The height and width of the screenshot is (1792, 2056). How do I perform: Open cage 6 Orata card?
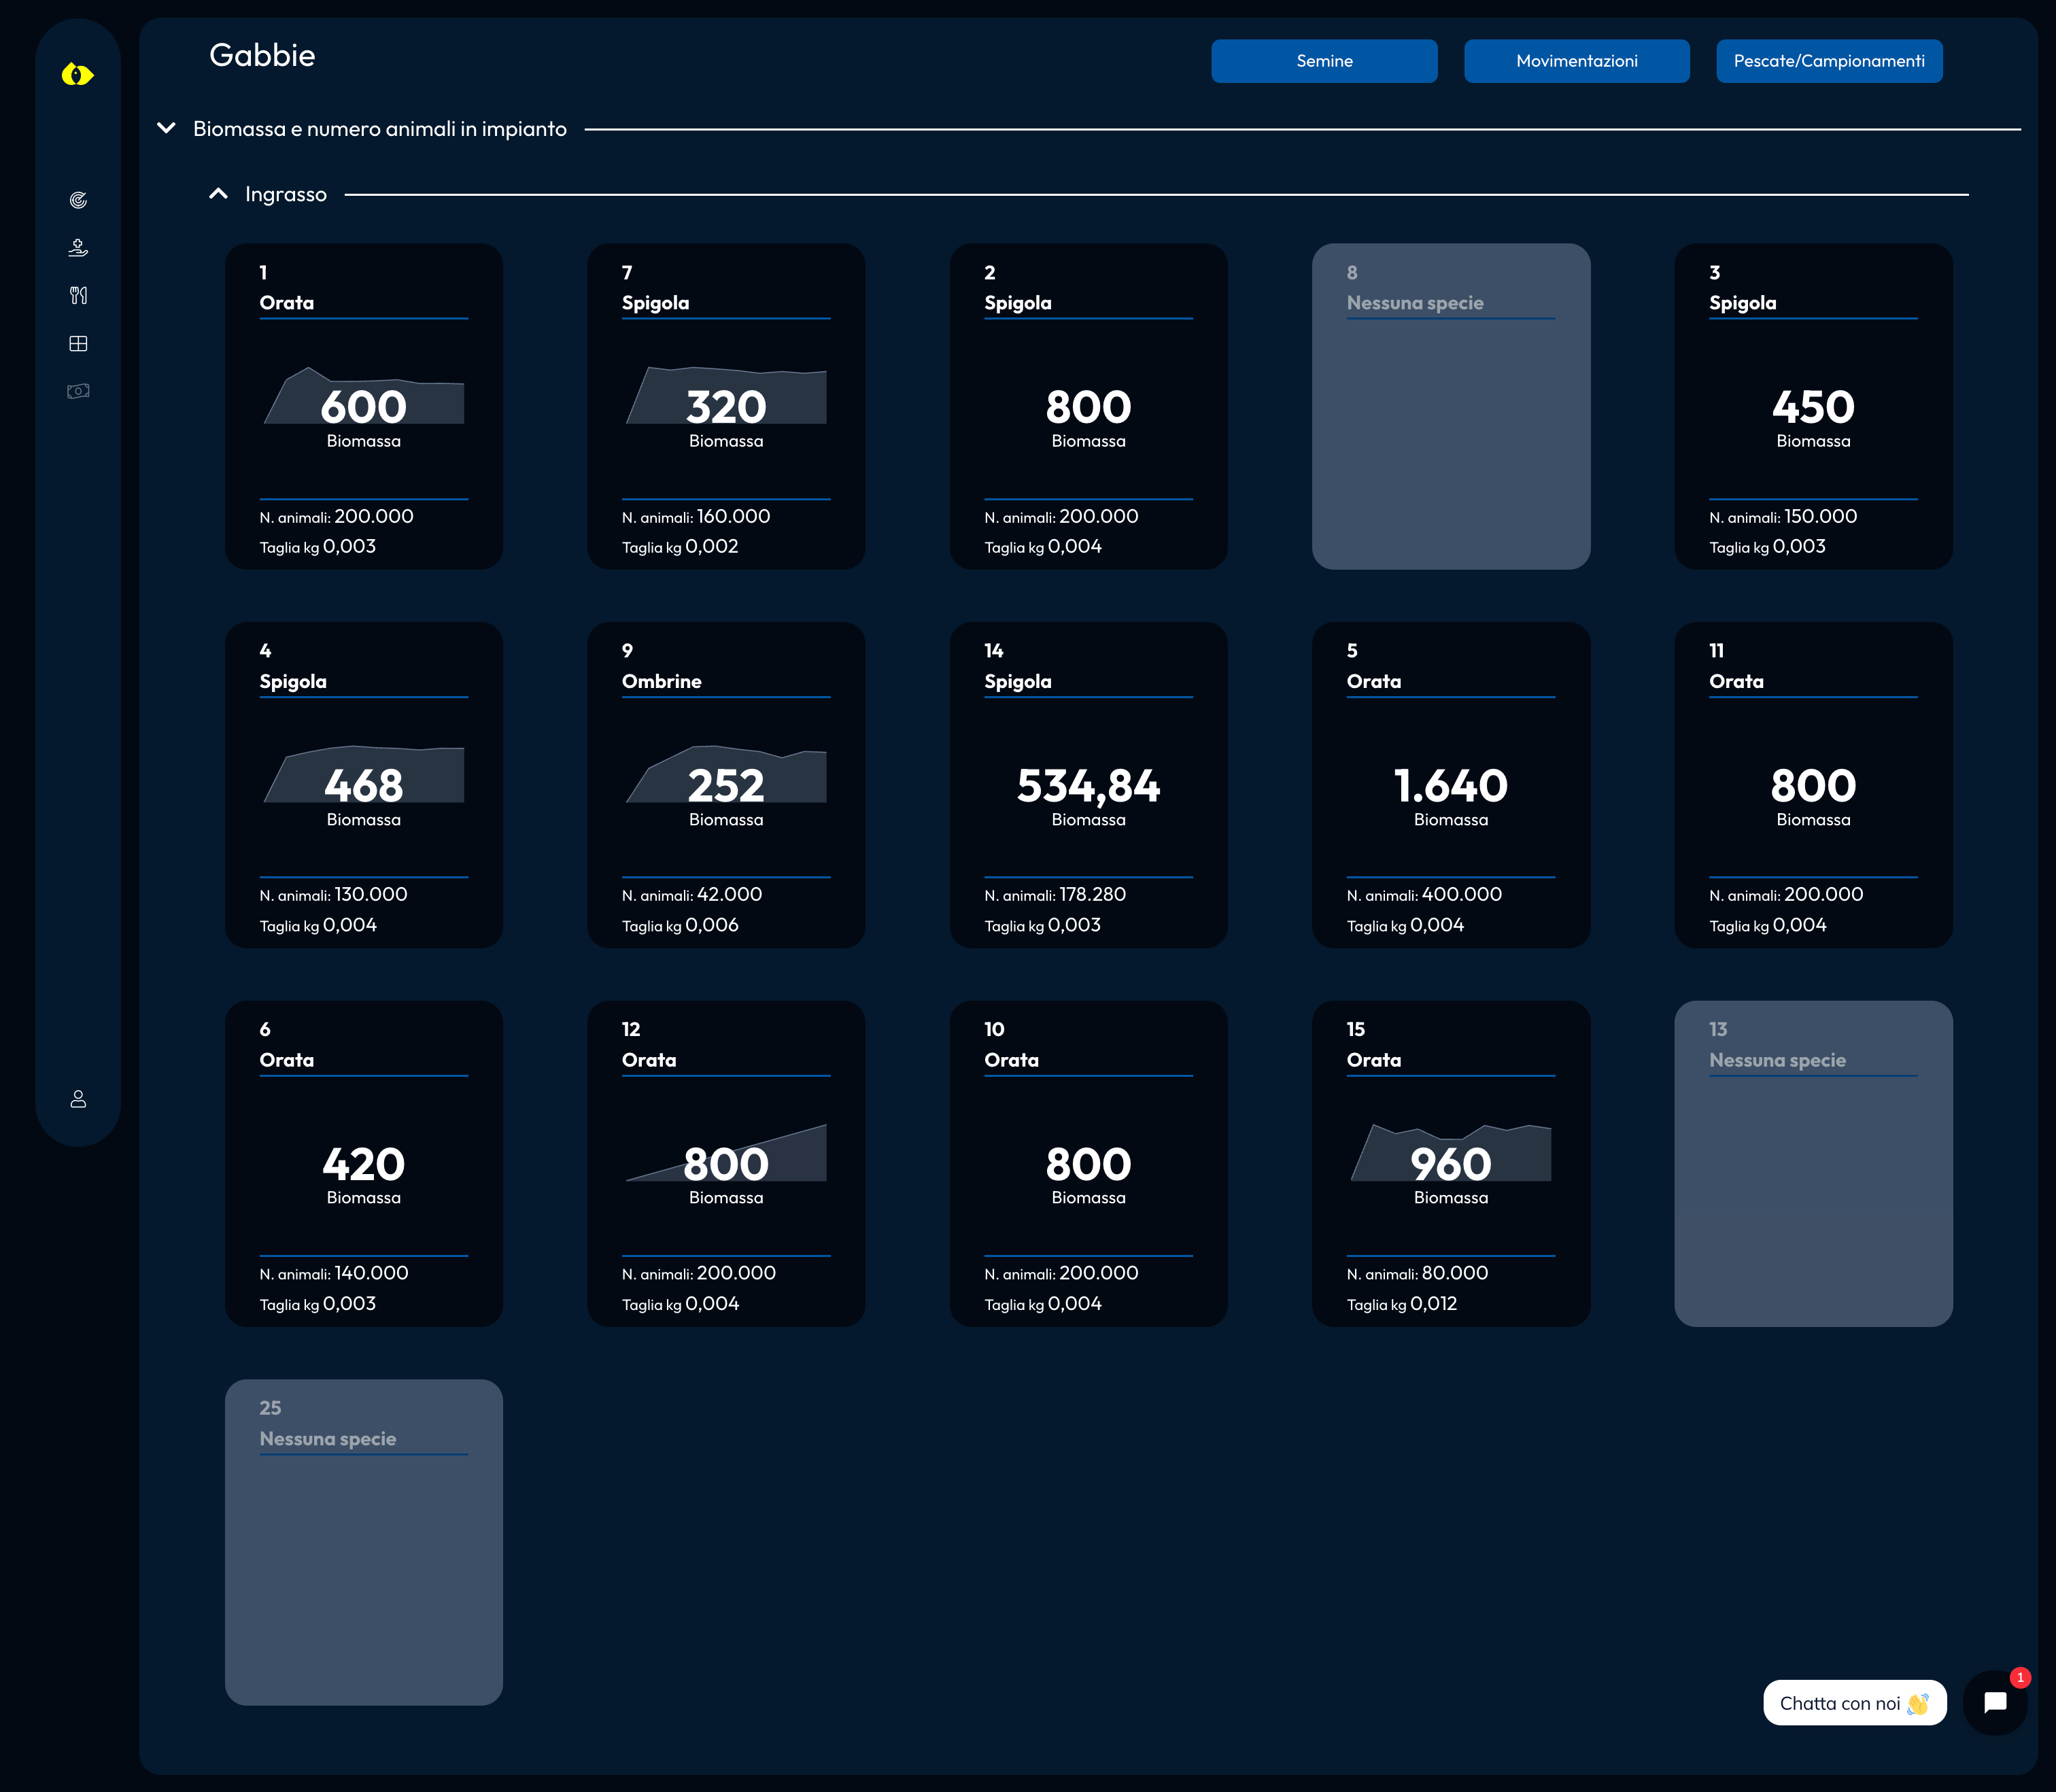tap(364, 1164)
